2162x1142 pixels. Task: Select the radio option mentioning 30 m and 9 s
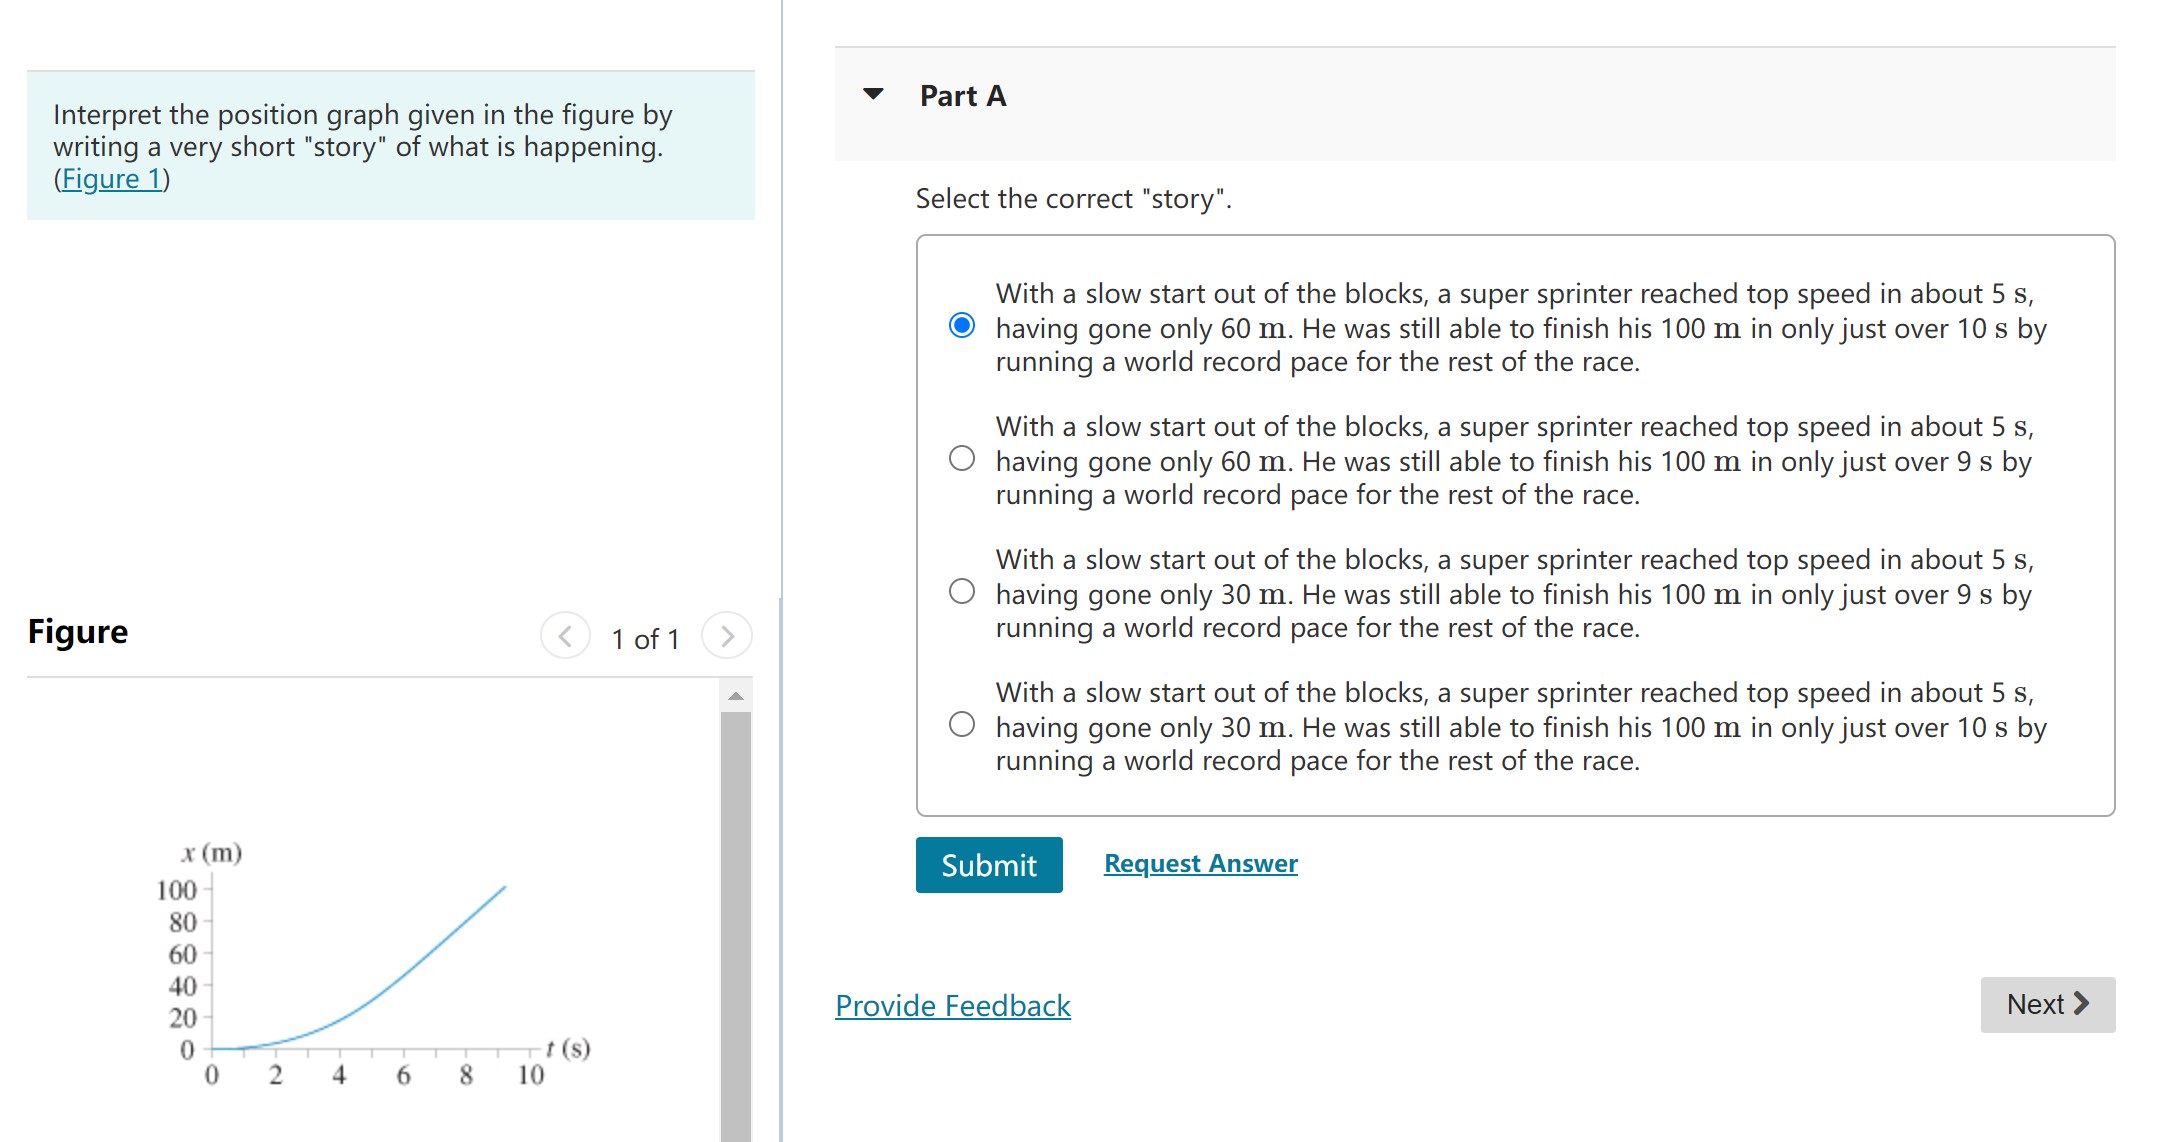960,590
